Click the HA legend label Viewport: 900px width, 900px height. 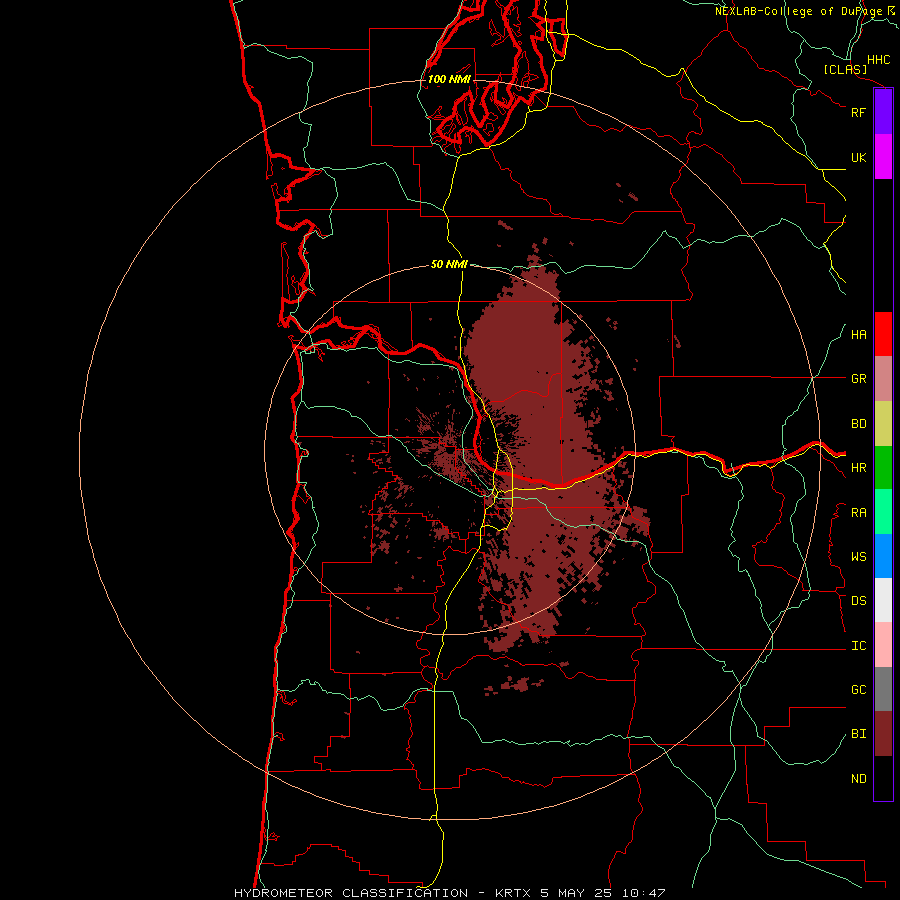[858, 334]
